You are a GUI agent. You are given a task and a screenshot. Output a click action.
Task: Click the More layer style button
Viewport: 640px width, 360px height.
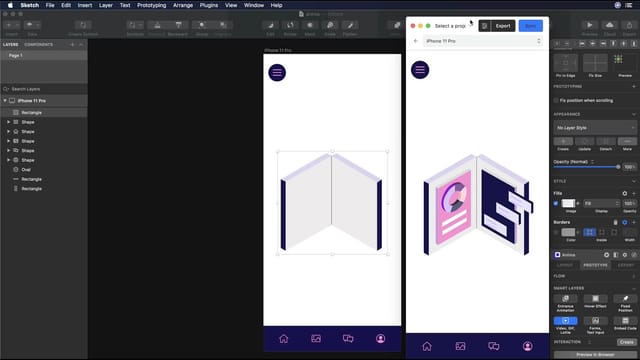coord(627,141)
